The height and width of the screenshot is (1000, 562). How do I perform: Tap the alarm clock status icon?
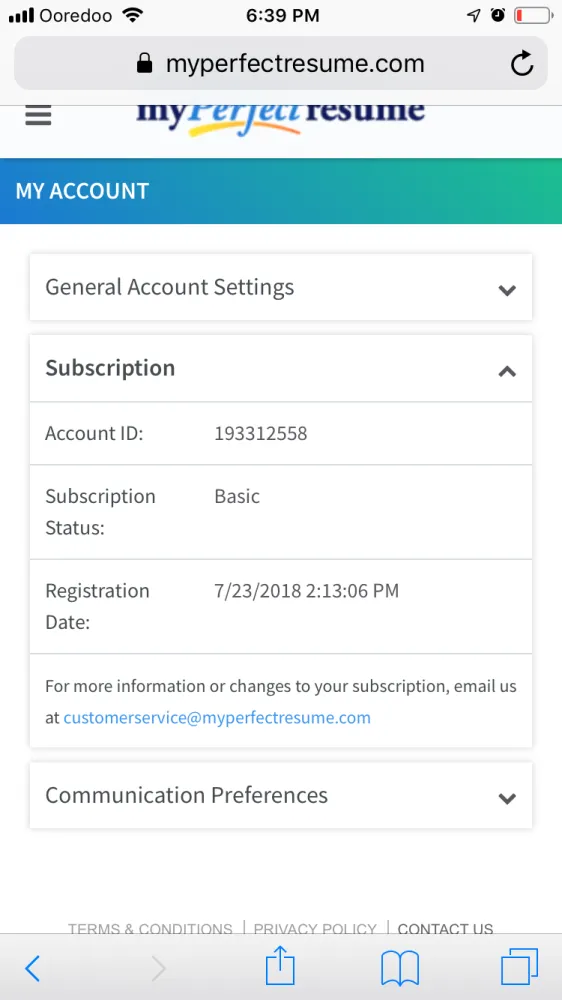(498, 15)
